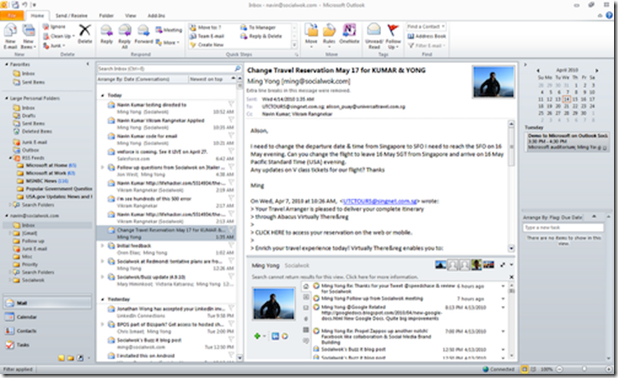Go to previous month in calendar
Viewport: 618px width, 378px height.
[538, 70]
